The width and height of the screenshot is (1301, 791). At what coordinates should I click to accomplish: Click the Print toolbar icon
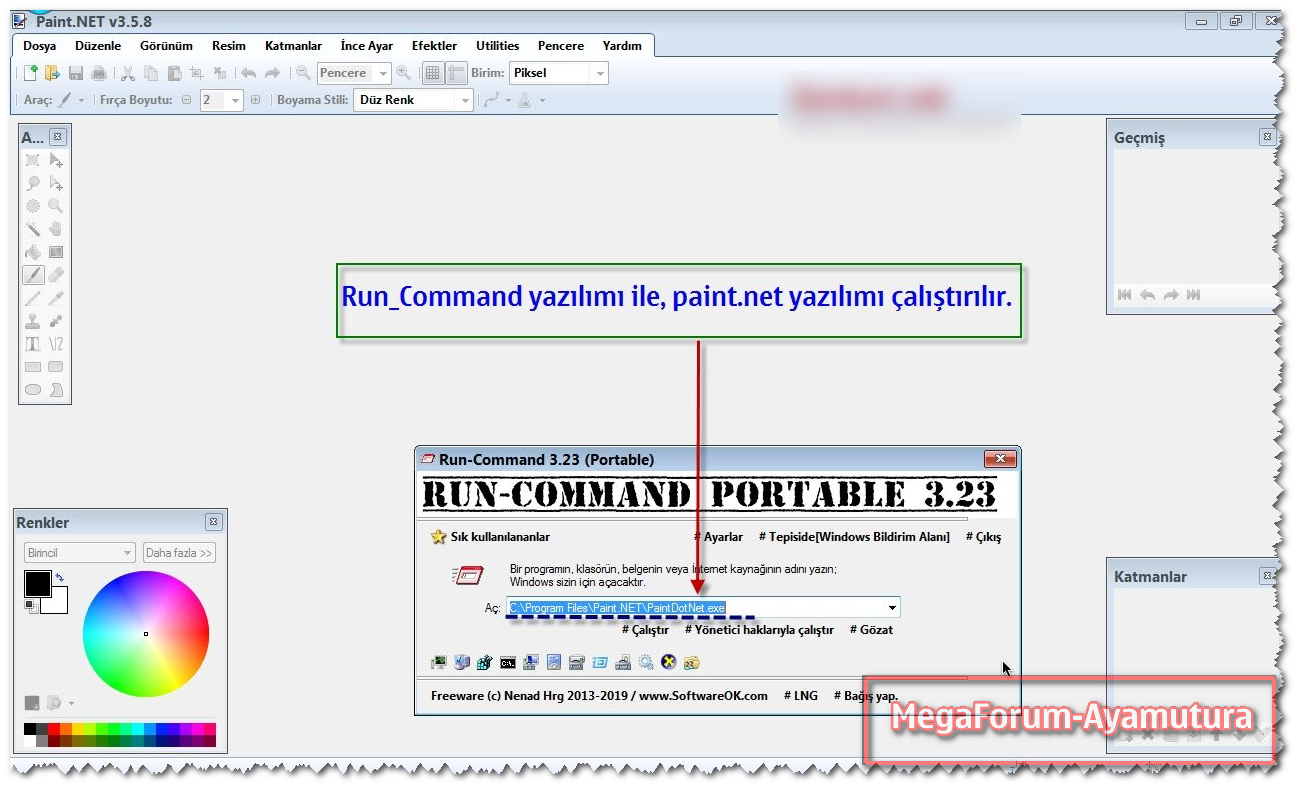(99, 73)
